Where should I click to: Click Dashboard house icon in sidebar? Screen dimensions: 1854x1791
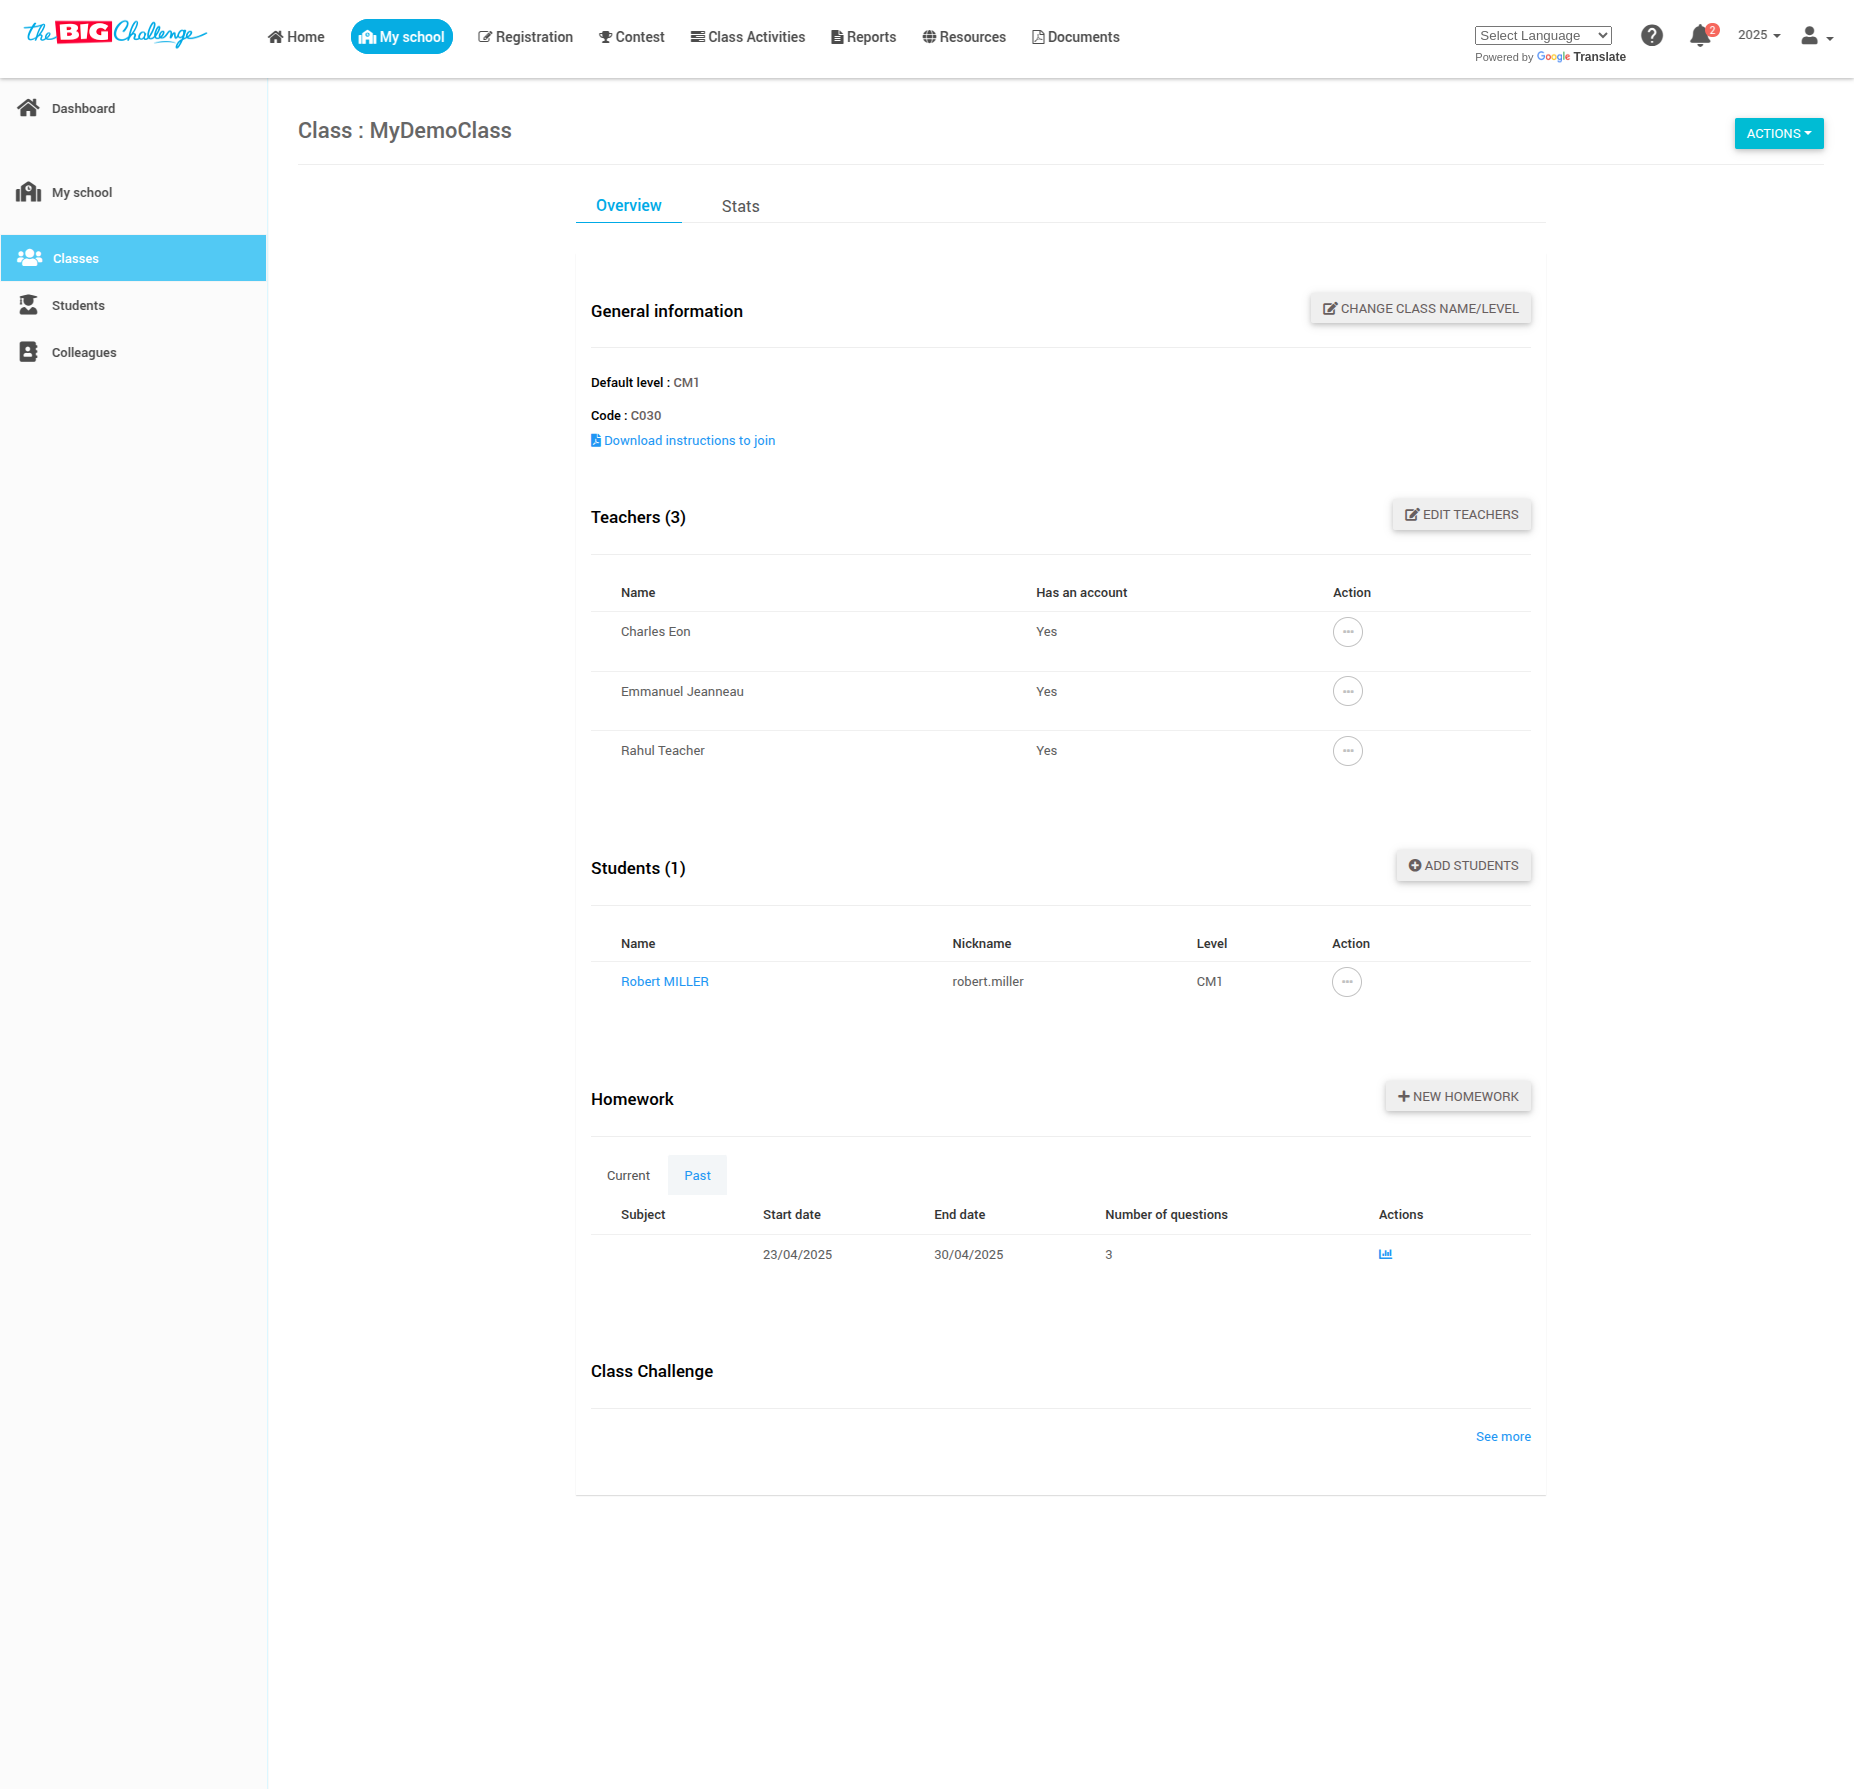(x=28, y=108)
